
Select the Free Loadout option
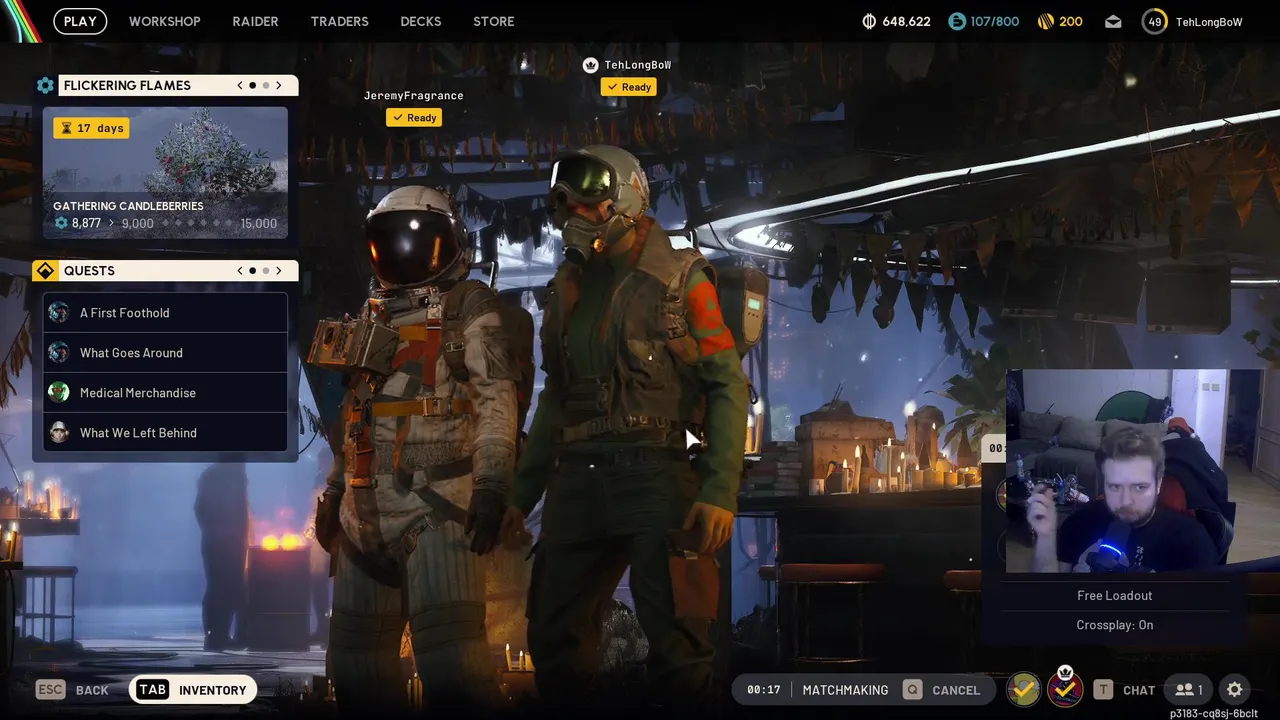1114,596
